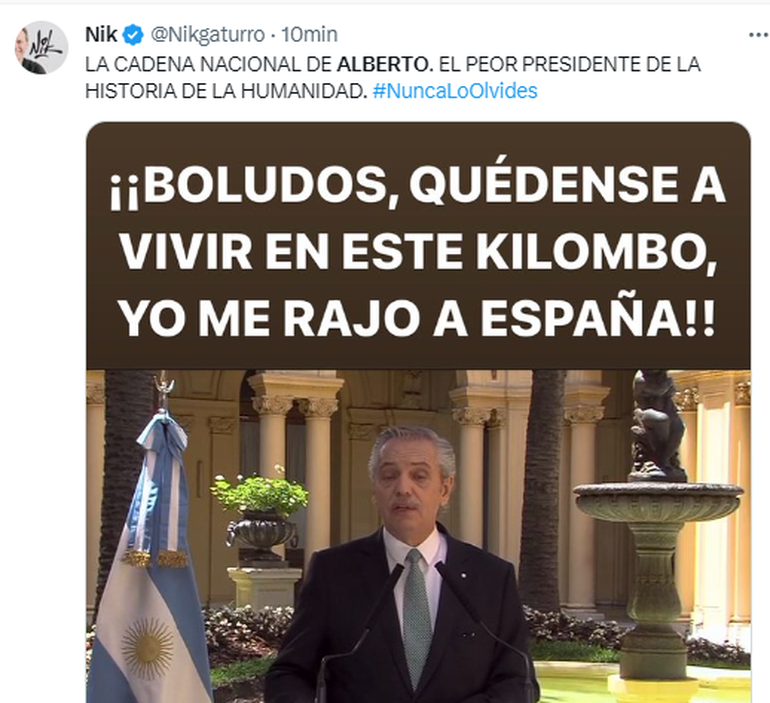770x703 pixels.
Task: Open Nik's round profile avatar
Action: pos(42,48)
